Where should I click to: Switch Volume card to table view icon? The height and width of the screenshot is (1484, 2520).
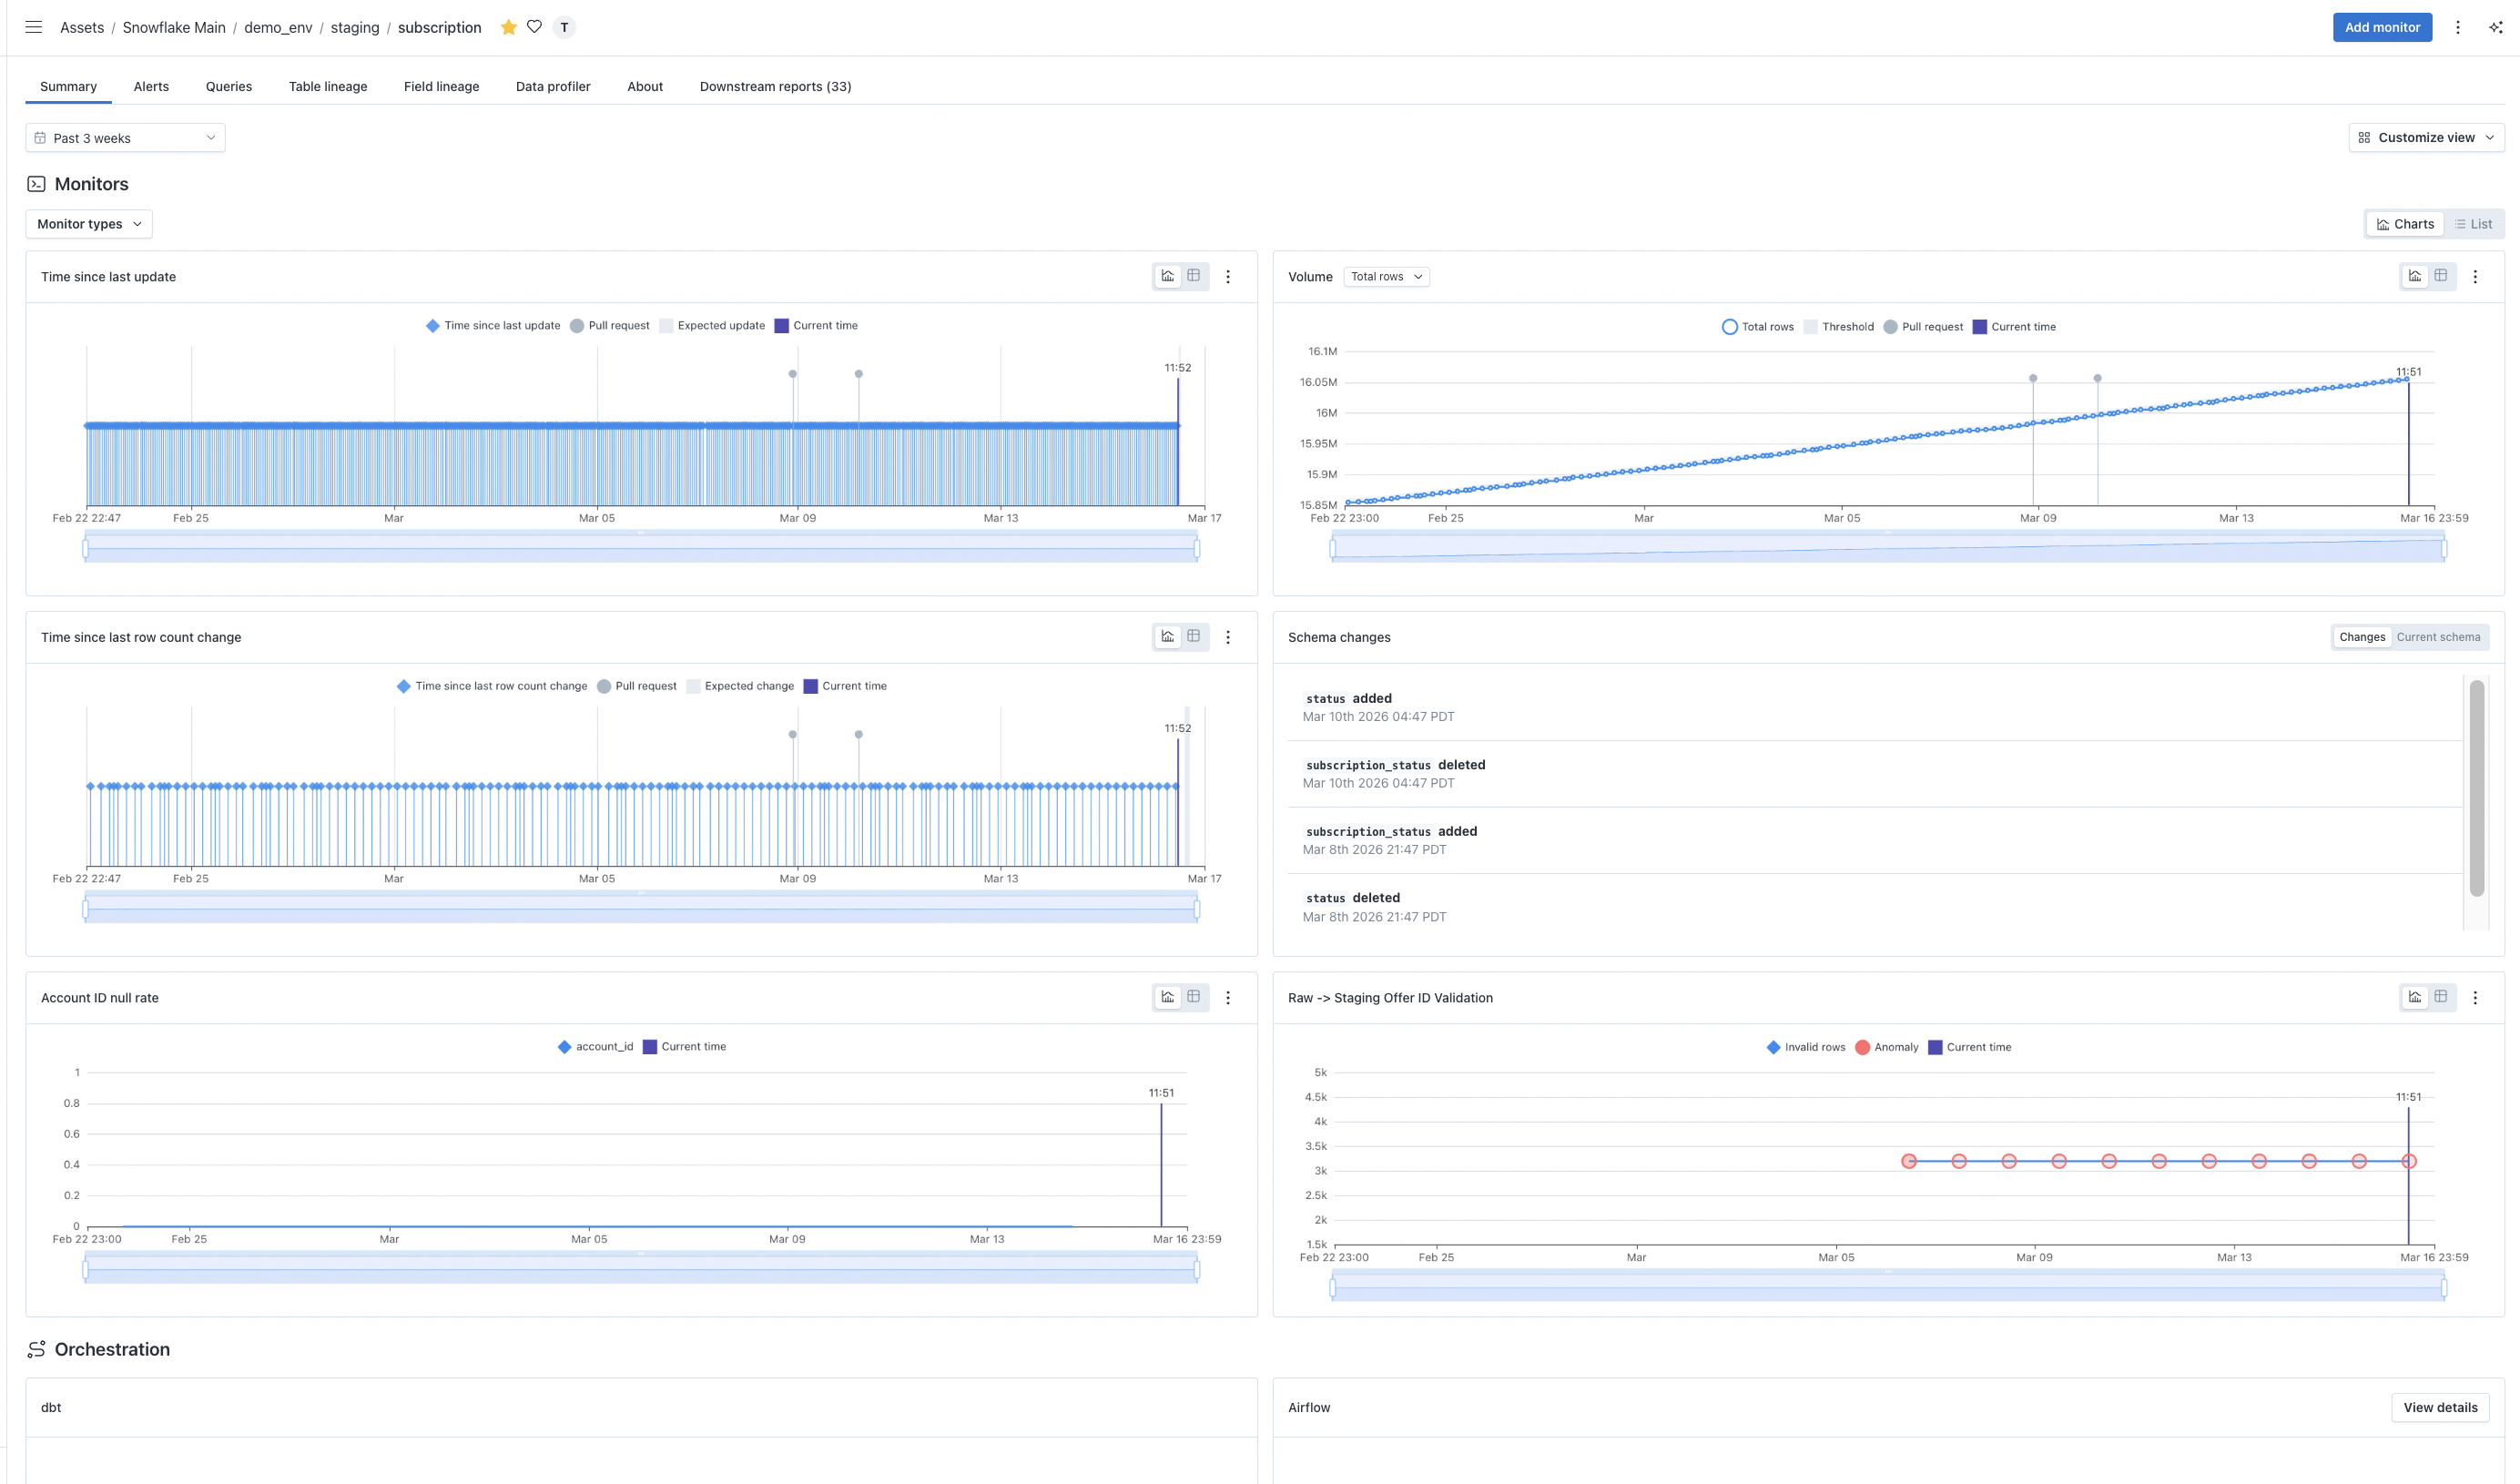[2441, 276]
